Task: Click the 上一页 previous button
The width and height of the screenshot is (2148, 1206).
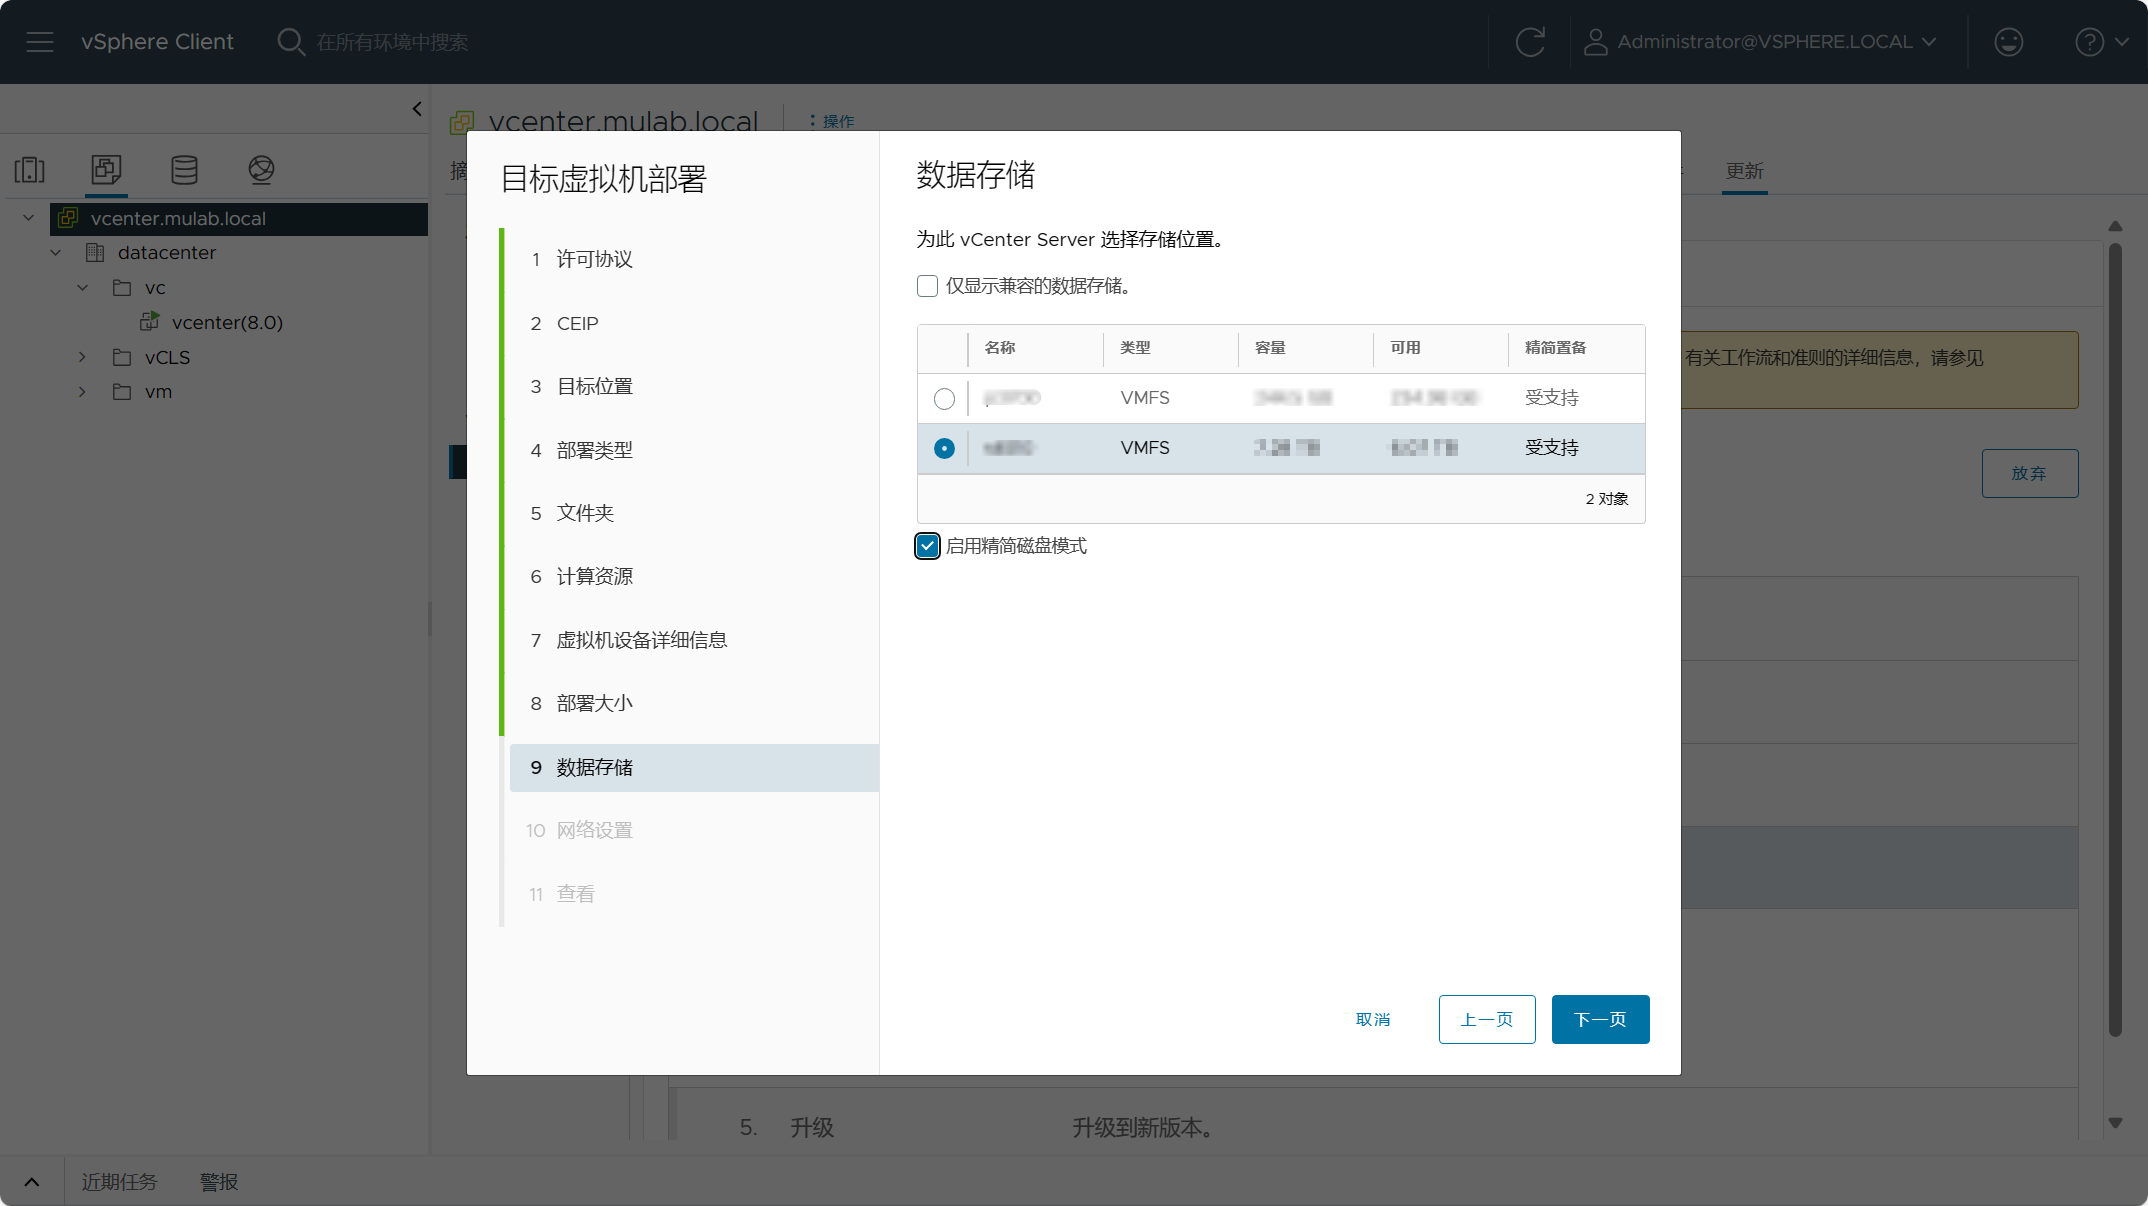Action: (1487, 1020)
